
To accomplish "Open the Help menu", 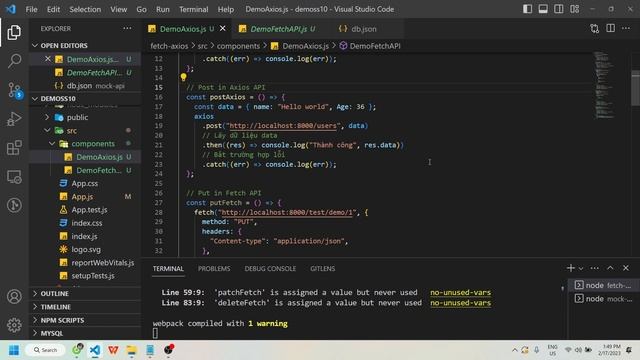I will (226, 9).
